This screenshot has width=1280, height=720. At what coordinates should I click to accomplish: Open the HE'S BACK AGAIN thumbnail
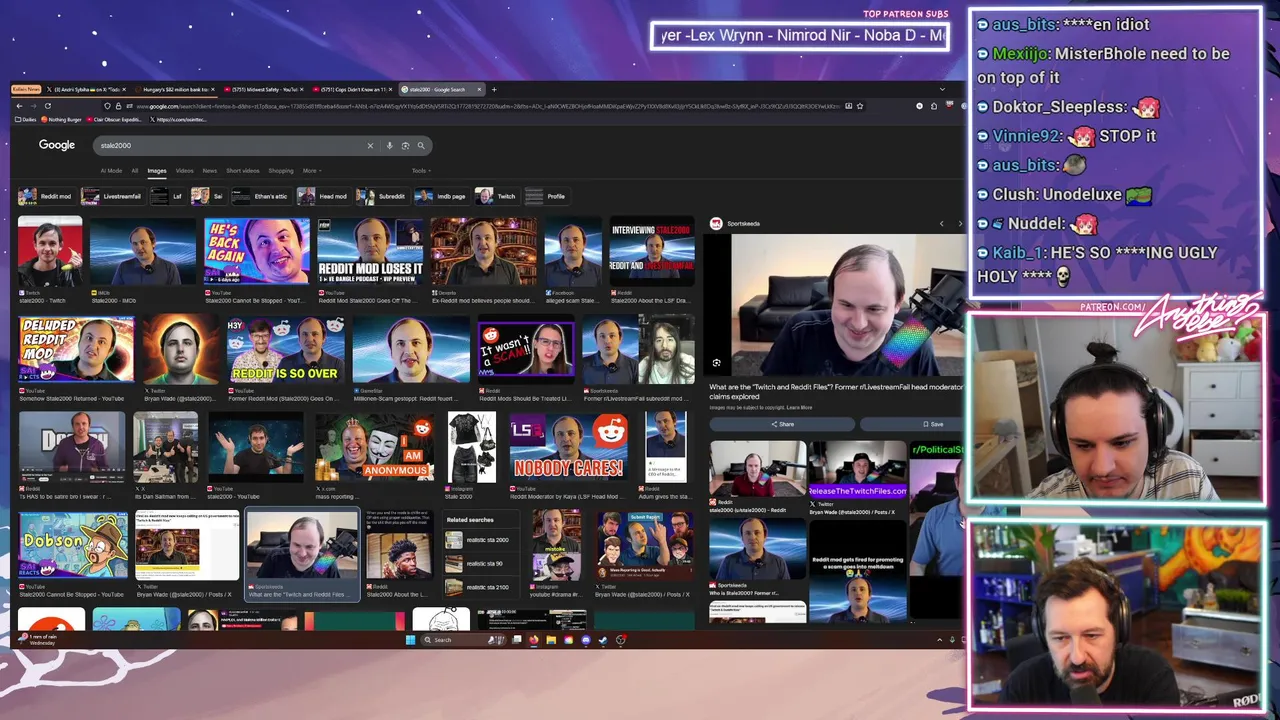pos(257,252)
